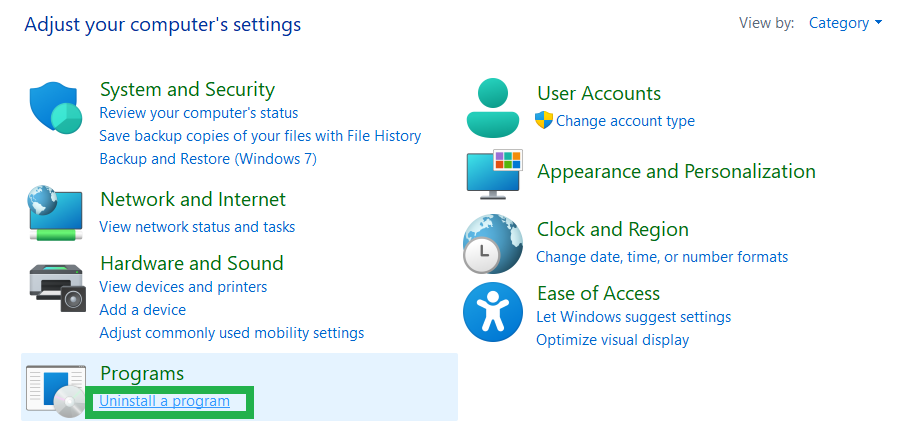Select Optimize visual display link

pos(612,340)
